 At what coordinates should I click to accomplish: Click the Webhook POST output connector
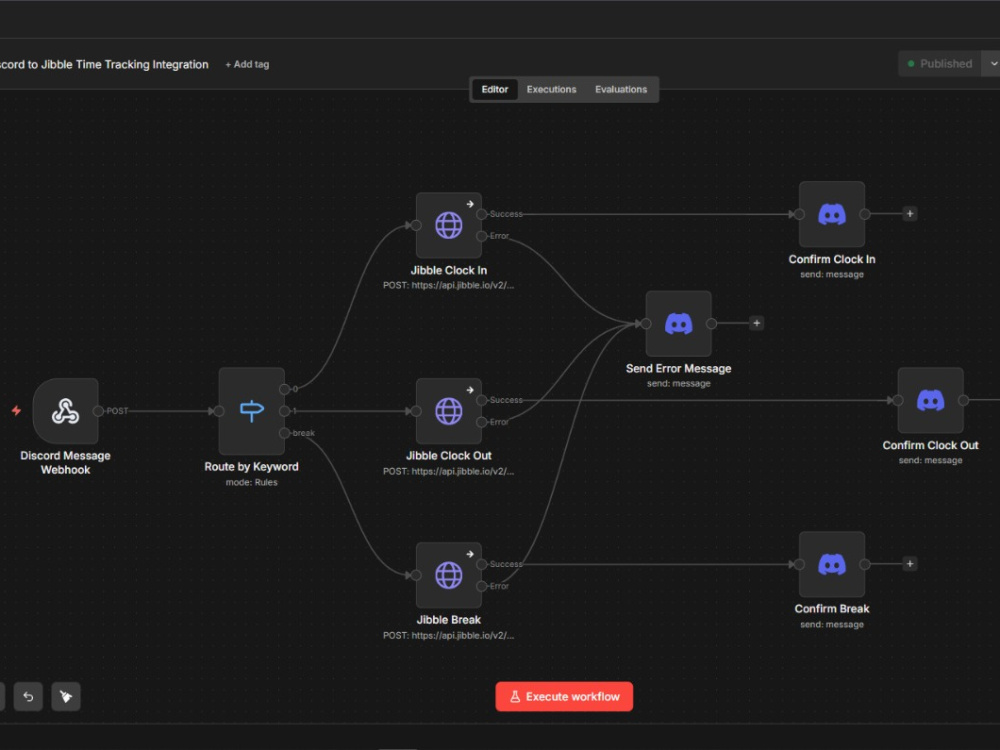point(98,411)
